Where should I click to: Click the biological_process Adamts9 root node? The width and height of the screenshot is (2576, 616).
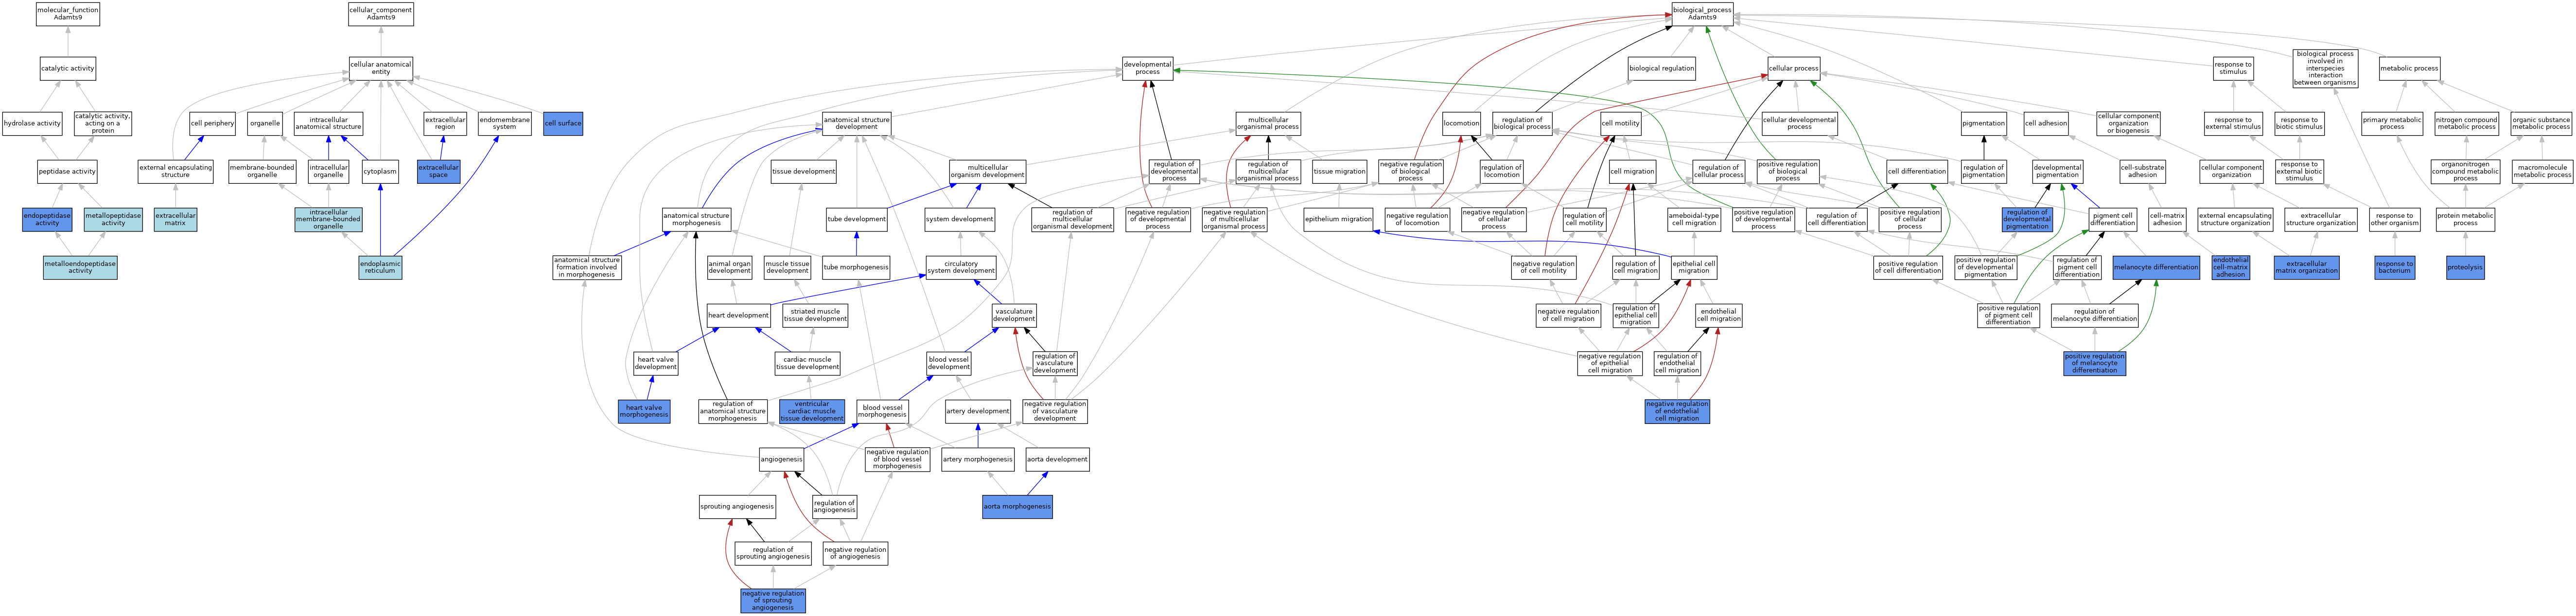pos(1702,14)
